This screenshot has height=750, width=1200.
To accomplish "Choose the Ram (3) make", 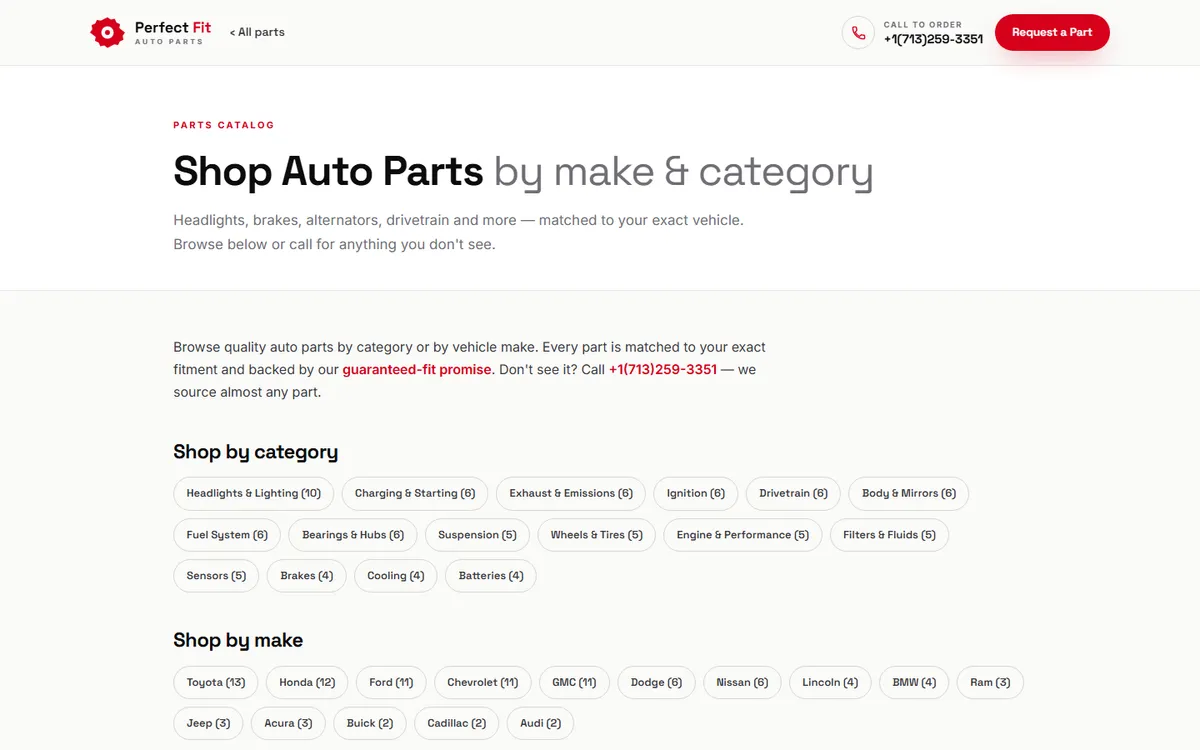I will [x=990, y=682].
